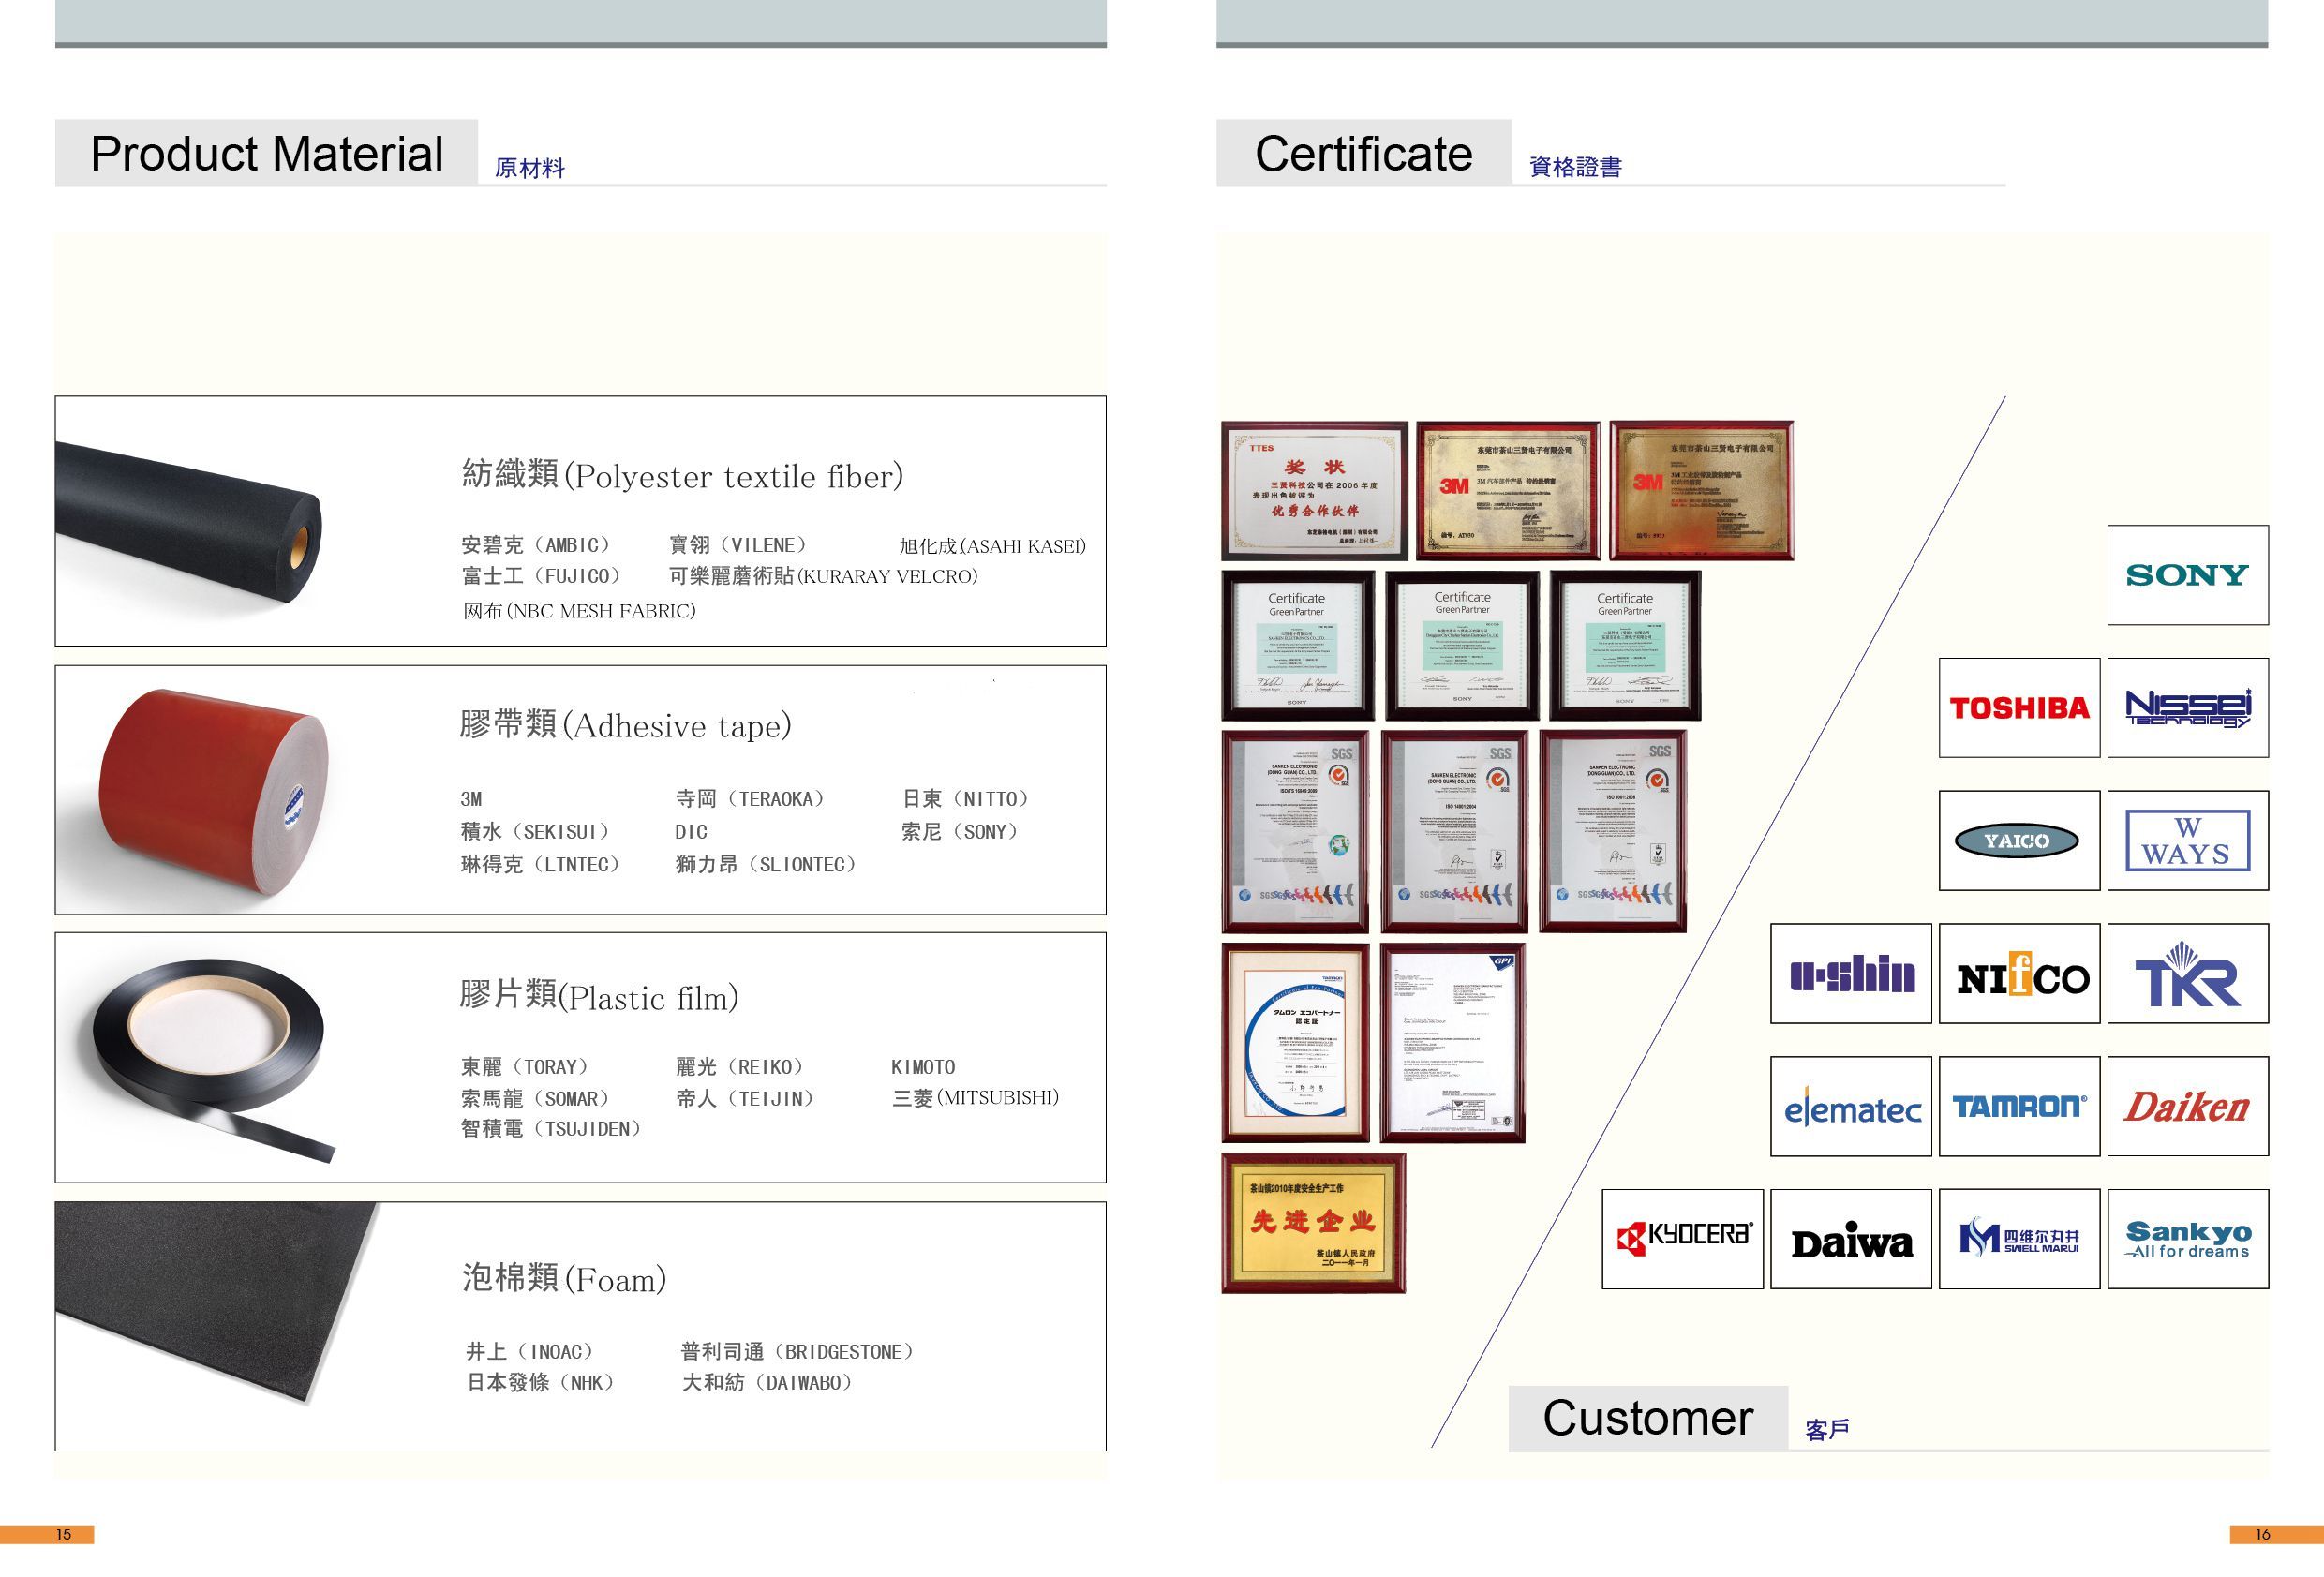Click the 積水 (SEKISUI) text
2324x1577 pixels.
coord(535,832)
